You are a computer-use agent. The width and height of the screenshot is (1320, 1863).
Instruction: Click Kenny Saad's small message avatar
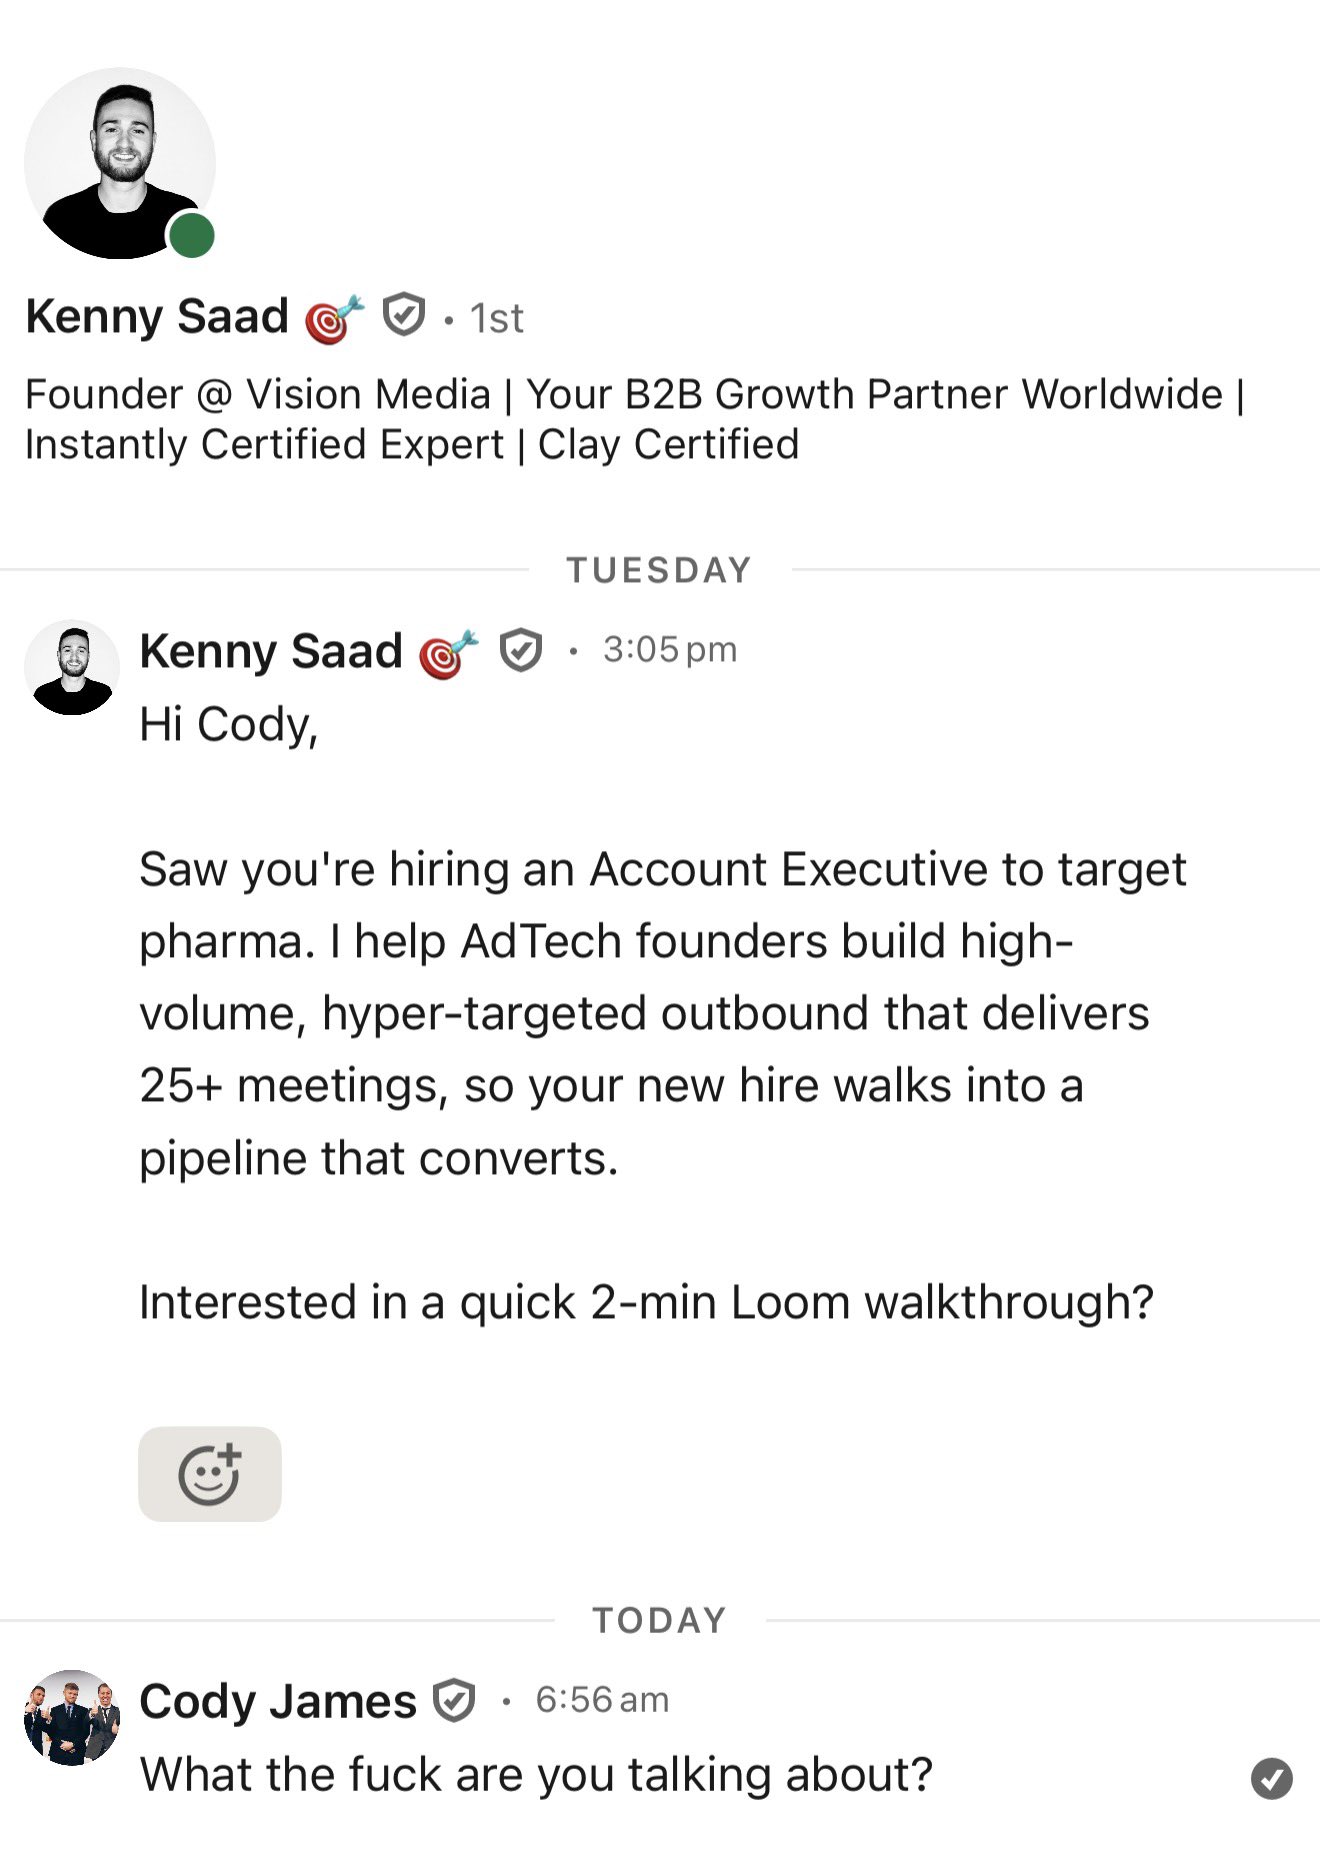71,667
